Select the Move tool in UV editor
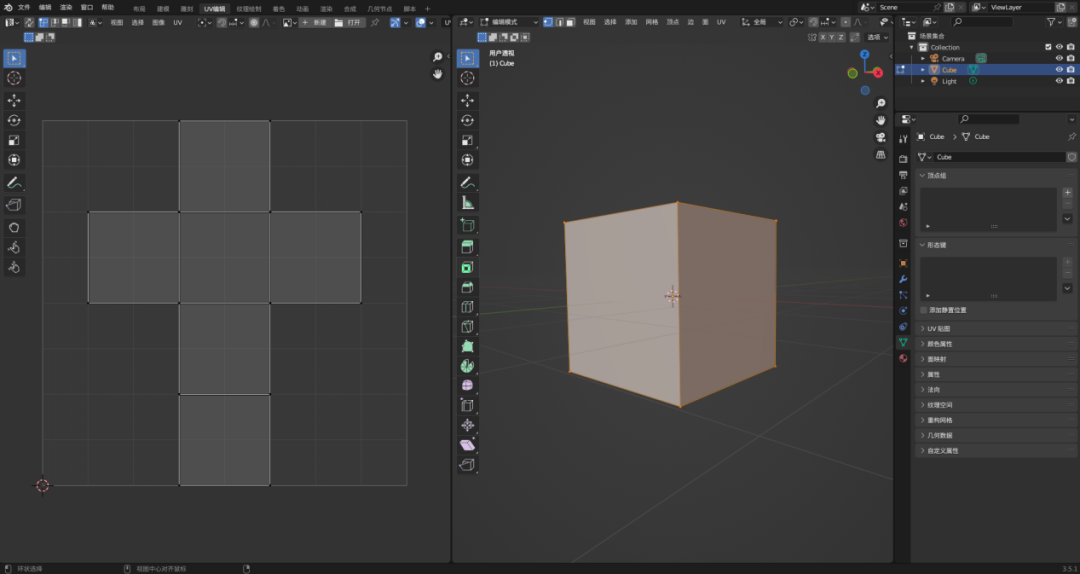1080x574 pixels. tap(14, 101)
